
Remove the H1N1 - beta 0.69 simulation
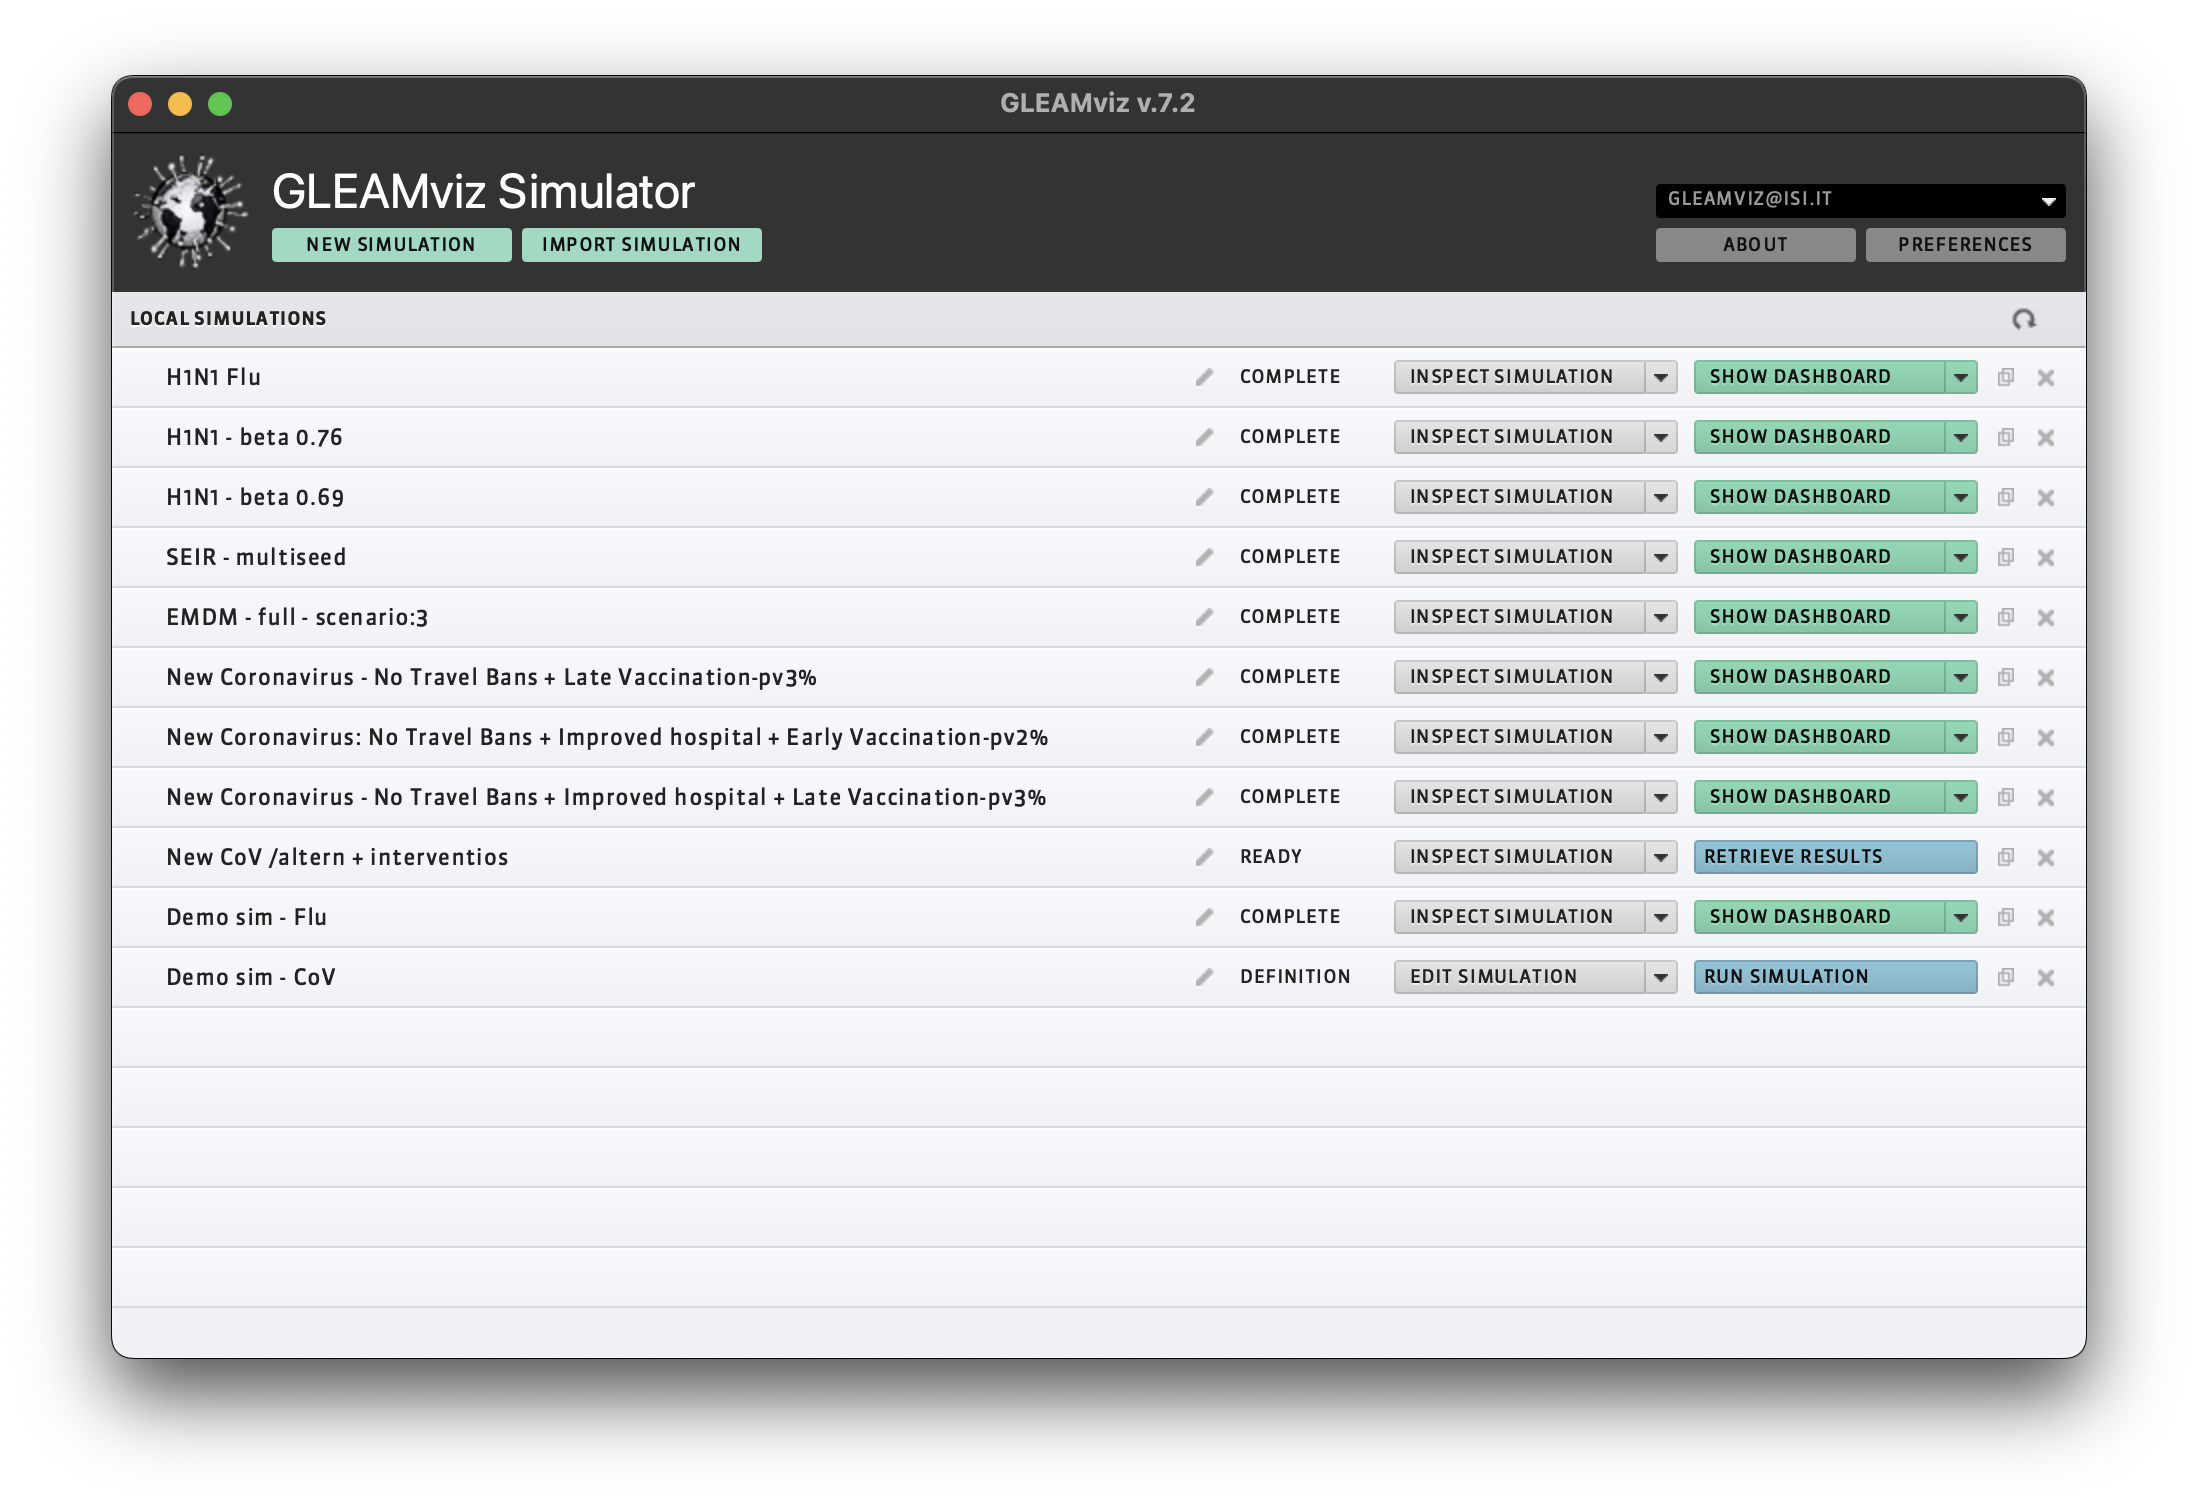pyautogui.click(x=2046, y=498)
